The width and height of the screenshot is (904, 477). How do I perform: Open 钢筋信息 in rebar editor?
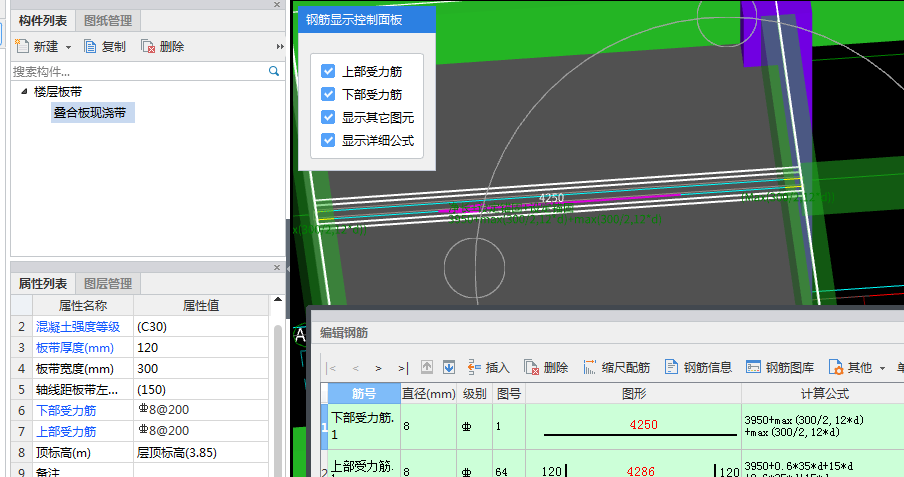pos(698,367)
